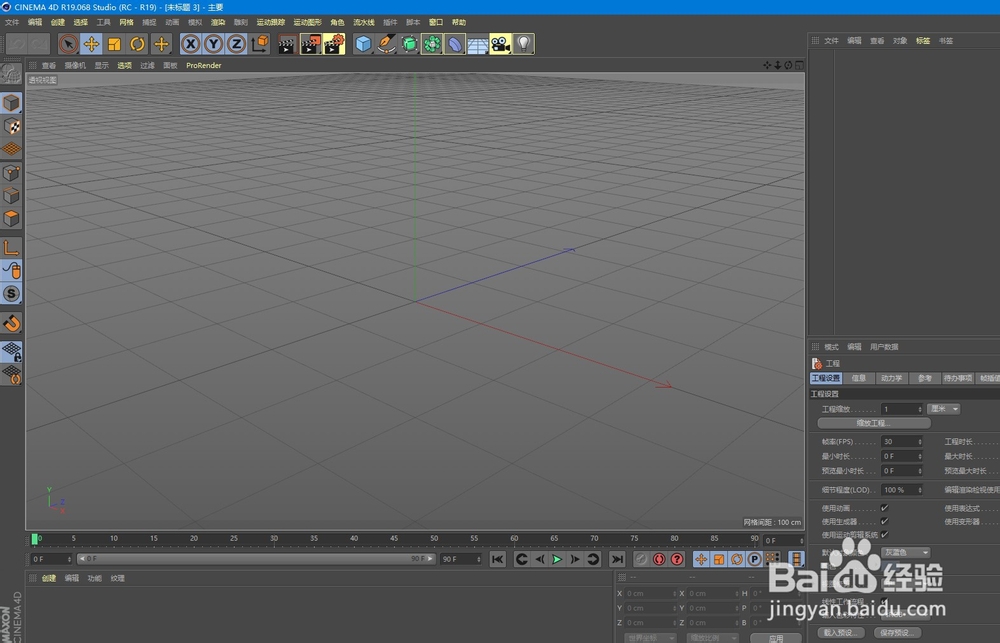The height and width of the screenshot is (643, 1000).
Task: Activate the Scale tool in top toolbar
Action: point(114,44)
